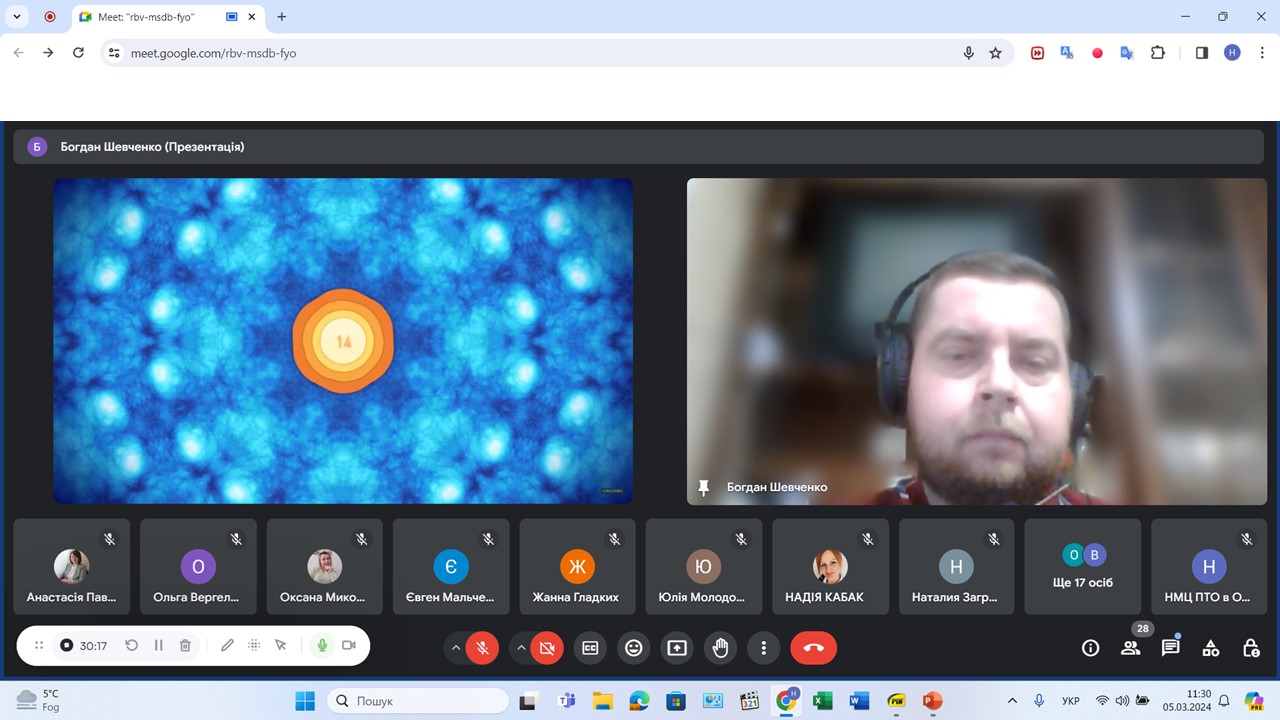Toggle closed captions on
Image resolution: width=1280 pixels, height=720 pixels.
click(x=590, y=648)
